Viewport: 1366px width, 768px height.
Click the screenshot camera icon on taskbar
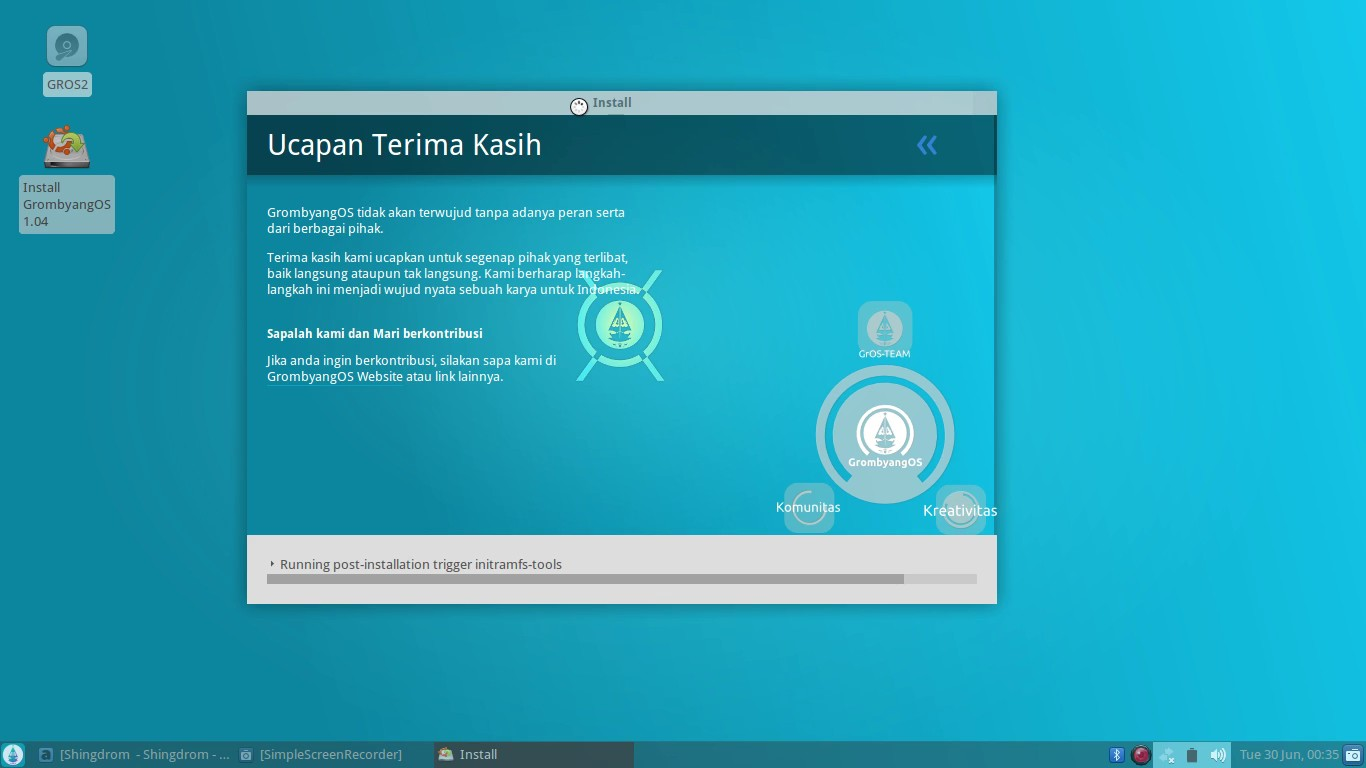pyautogui.click(x=1353, y=755)
